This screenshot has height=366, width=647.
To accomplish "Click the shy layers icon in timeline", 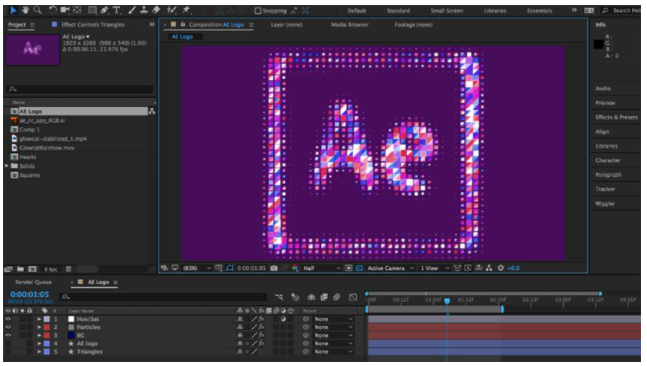I will [312, 297].
